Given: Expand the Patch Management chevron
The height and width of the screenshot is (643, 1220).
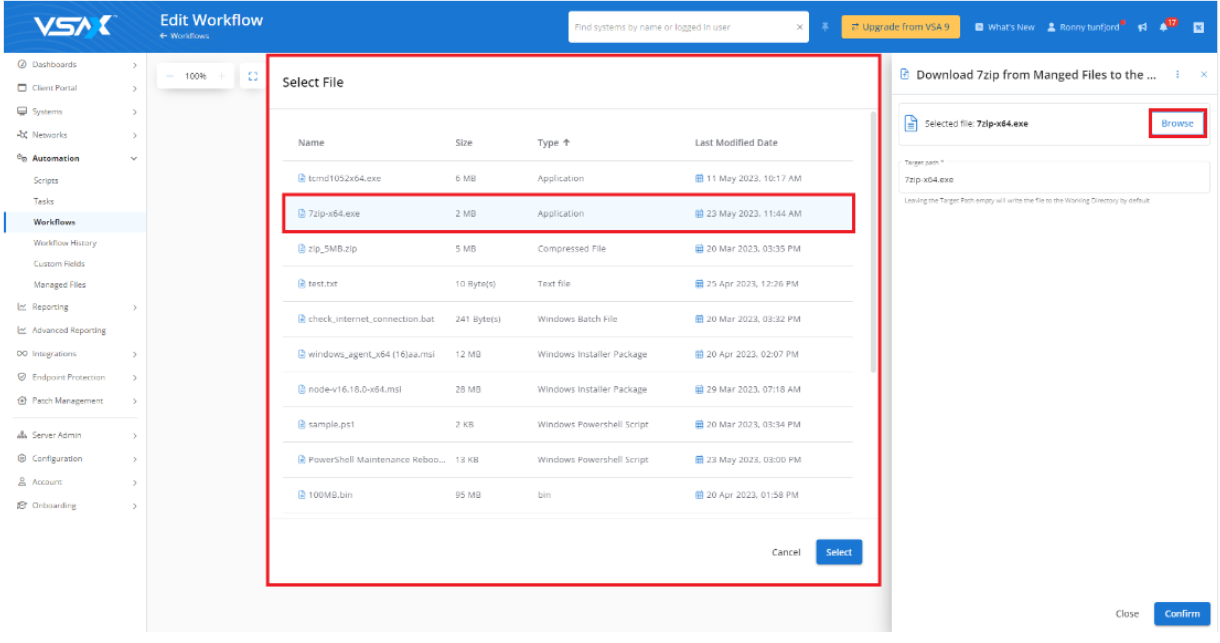Looking at the screenshot, I should tap(134, 401).
